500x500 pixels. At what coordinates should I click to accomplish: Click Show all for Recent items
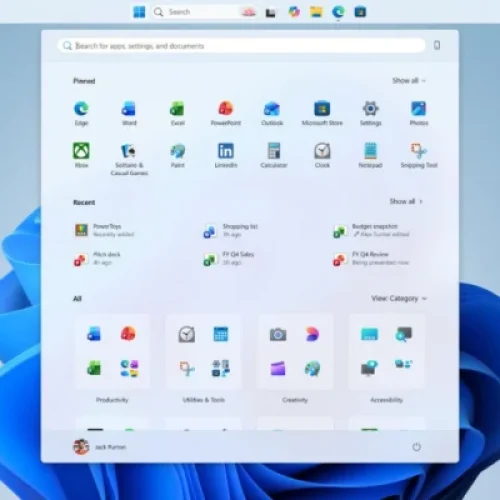click(x=406, y=201)
